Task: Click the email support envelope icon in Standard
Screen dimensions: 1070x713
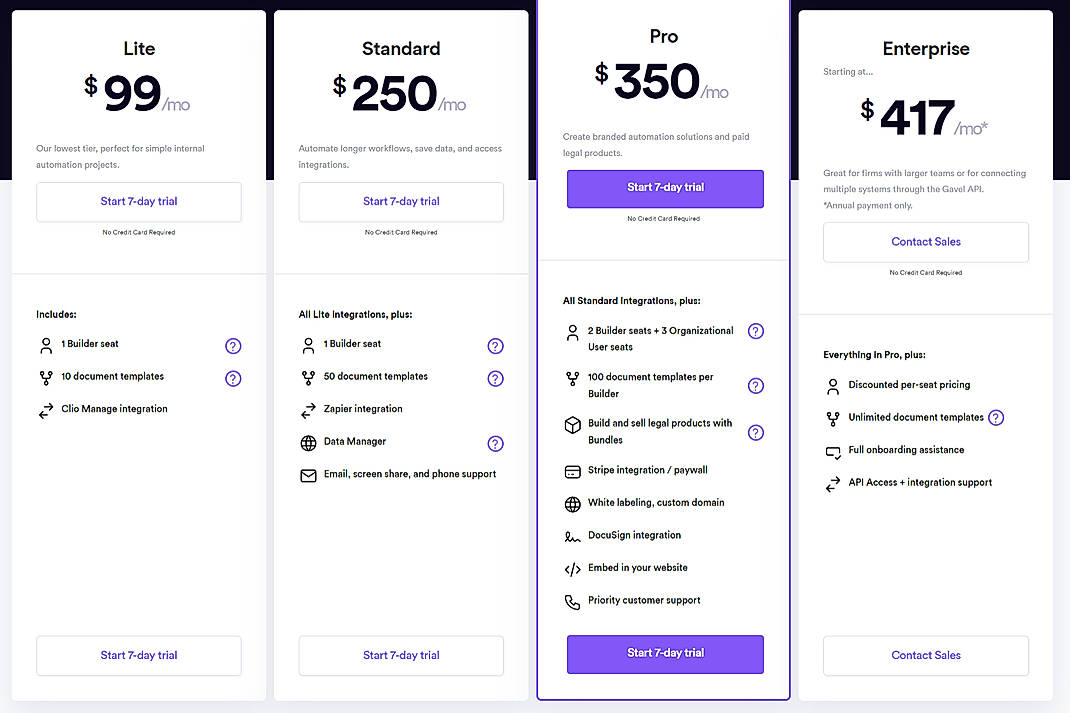Action: tap(308, 475)
